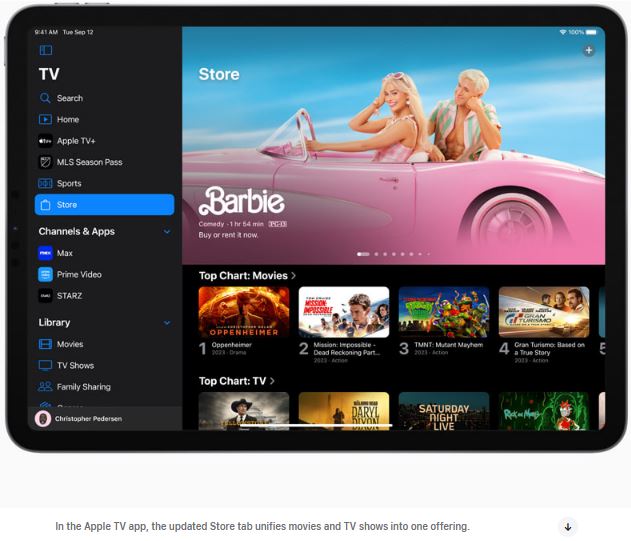Click the download arrow beside caption

pyautogui.click(x=568, y=527)
